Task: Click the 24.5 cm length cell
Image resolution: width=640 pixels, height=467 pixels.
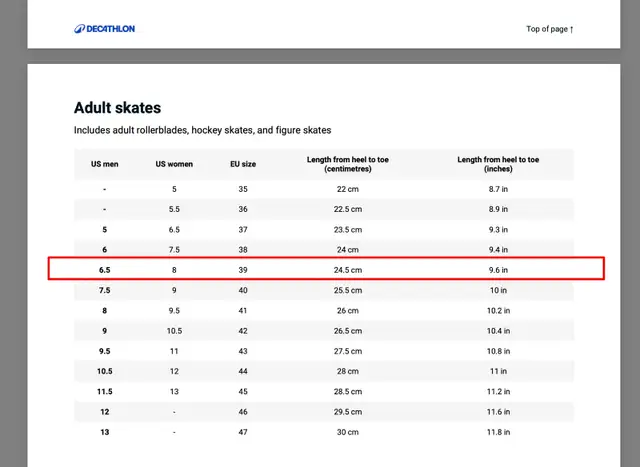Action: (x=348, y=270)
